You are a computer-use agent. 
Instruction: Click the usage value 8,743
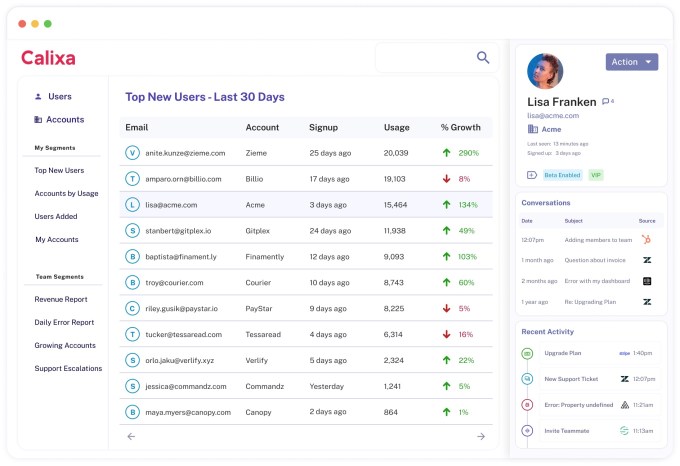pyautogui.click(x=394, y=283)
